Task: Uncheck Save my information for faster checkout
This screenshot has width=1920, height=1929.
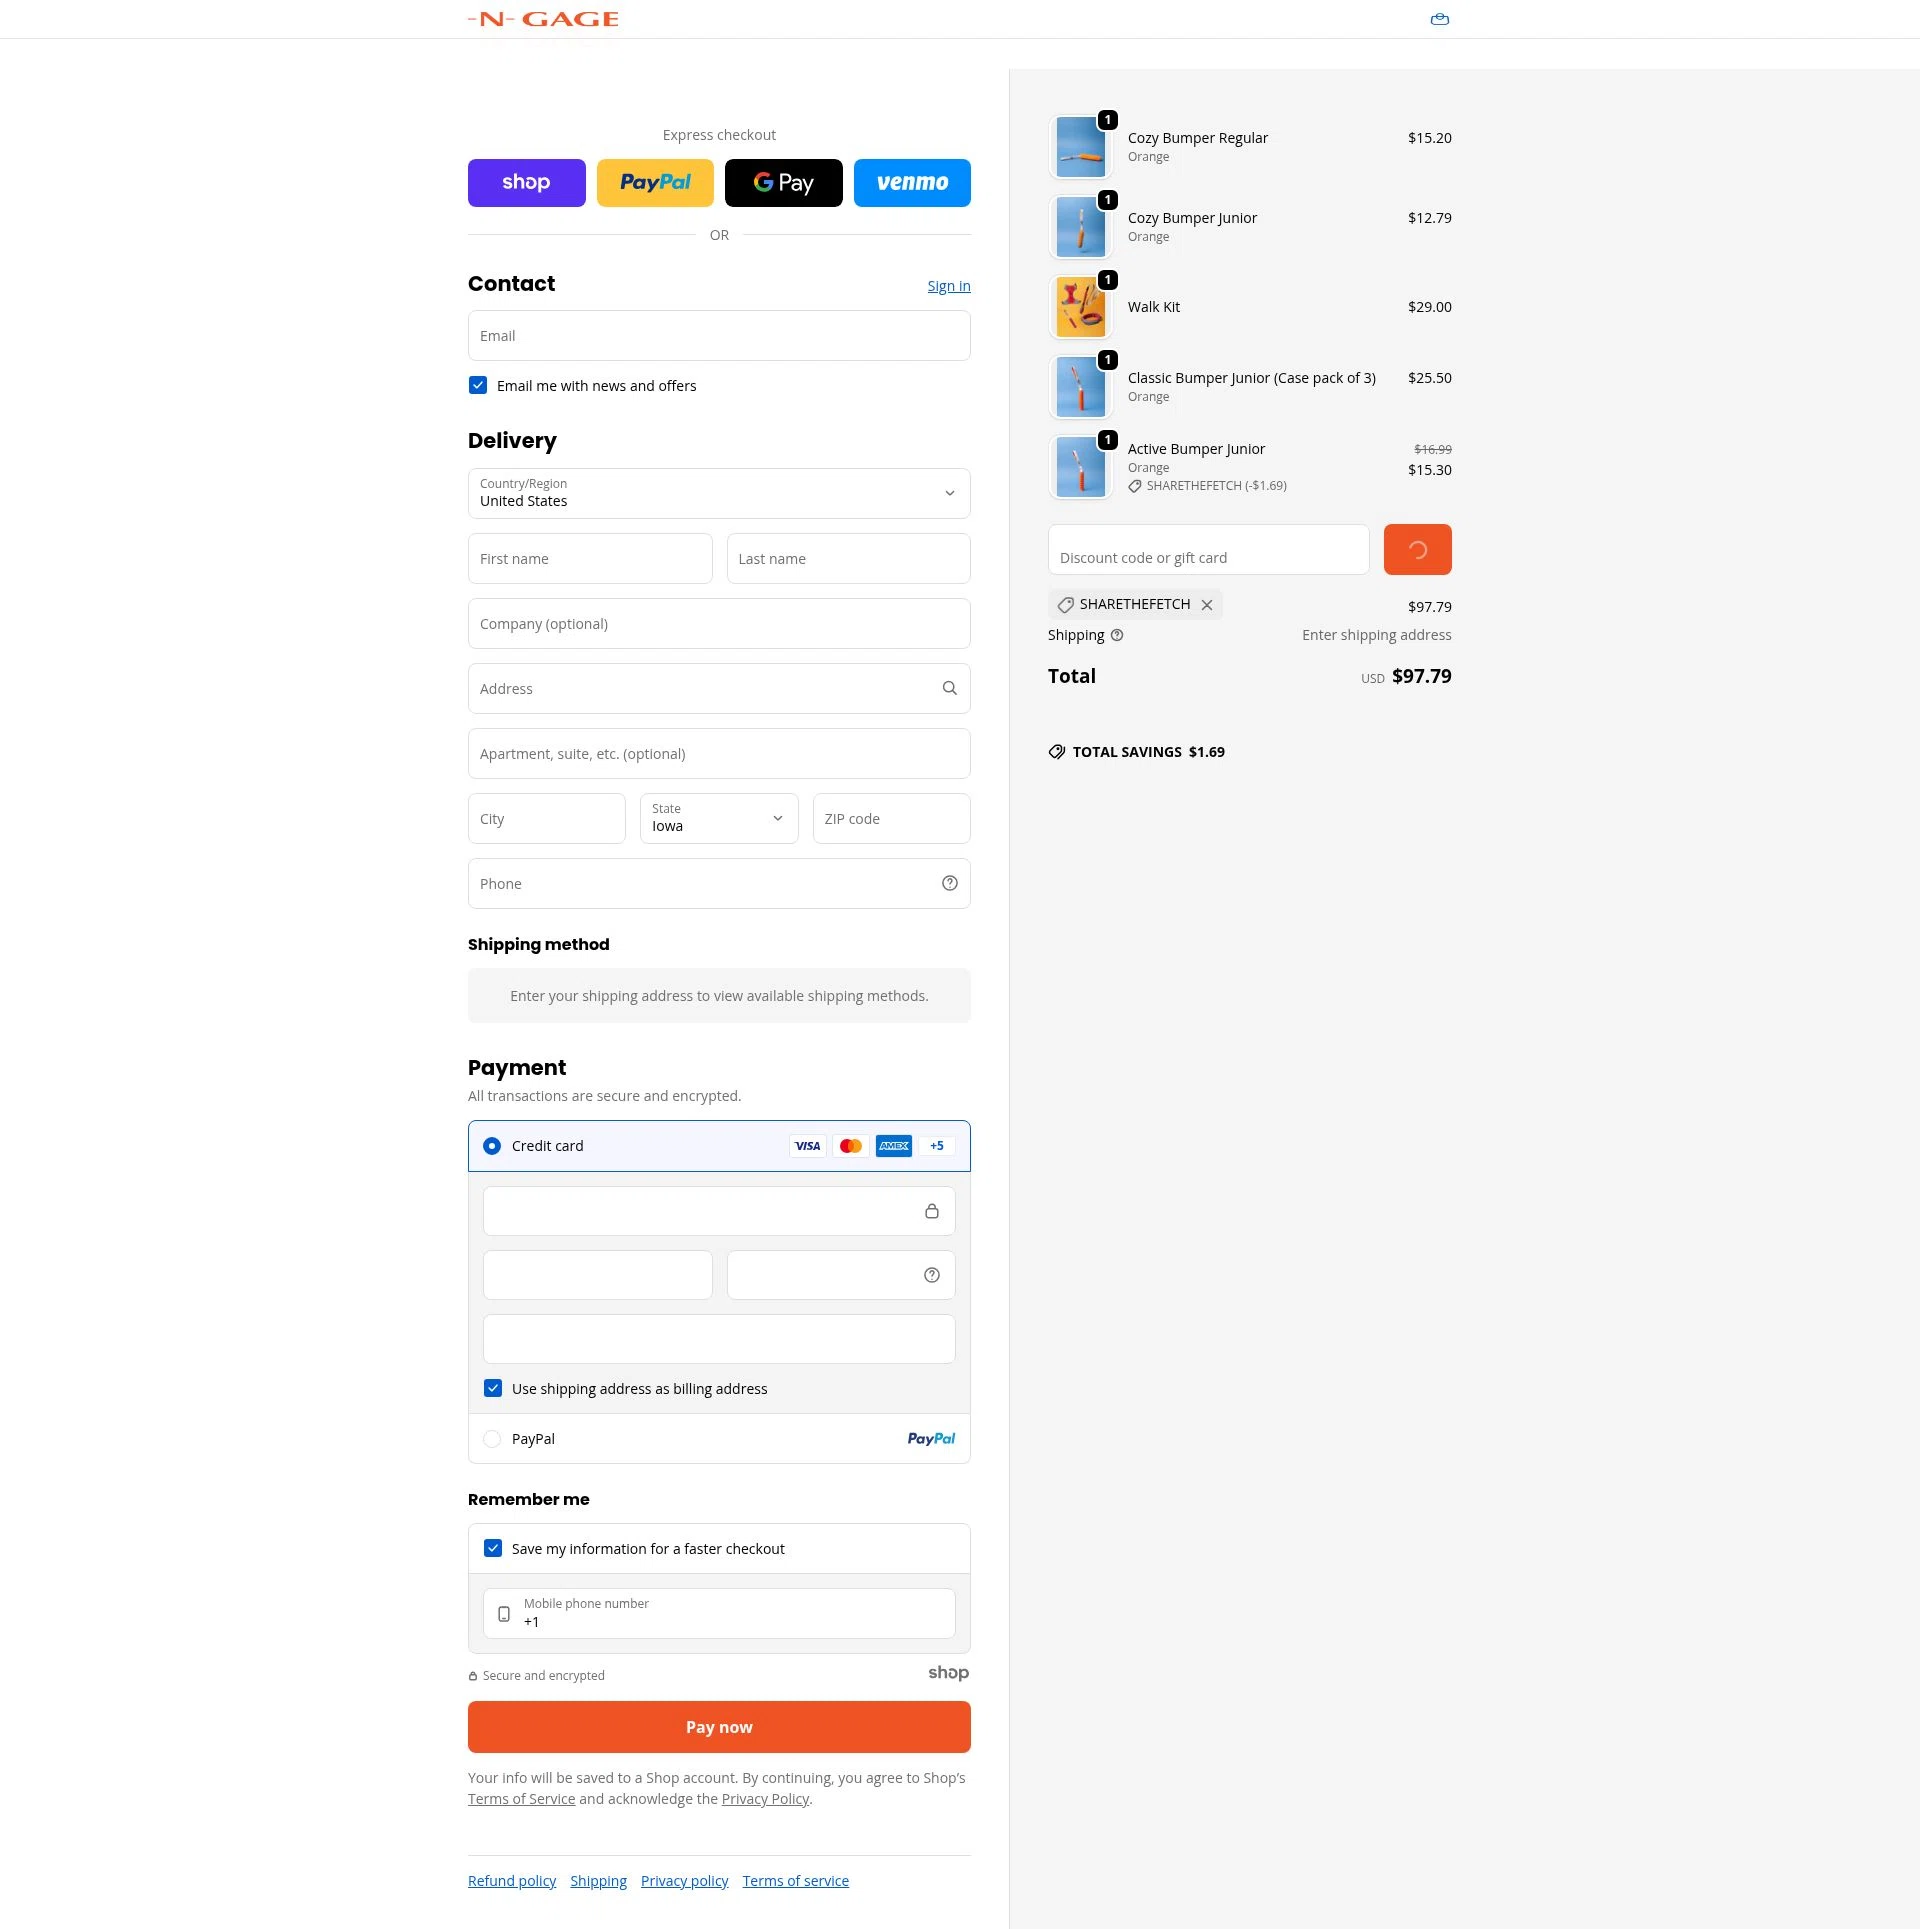Action: (493, 1548)
